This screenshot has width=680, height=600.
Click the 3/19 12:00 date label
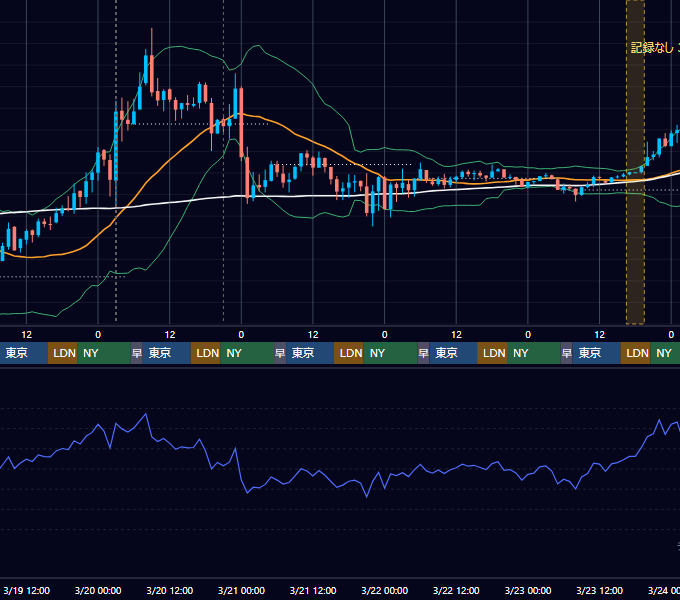pos(26,590)
